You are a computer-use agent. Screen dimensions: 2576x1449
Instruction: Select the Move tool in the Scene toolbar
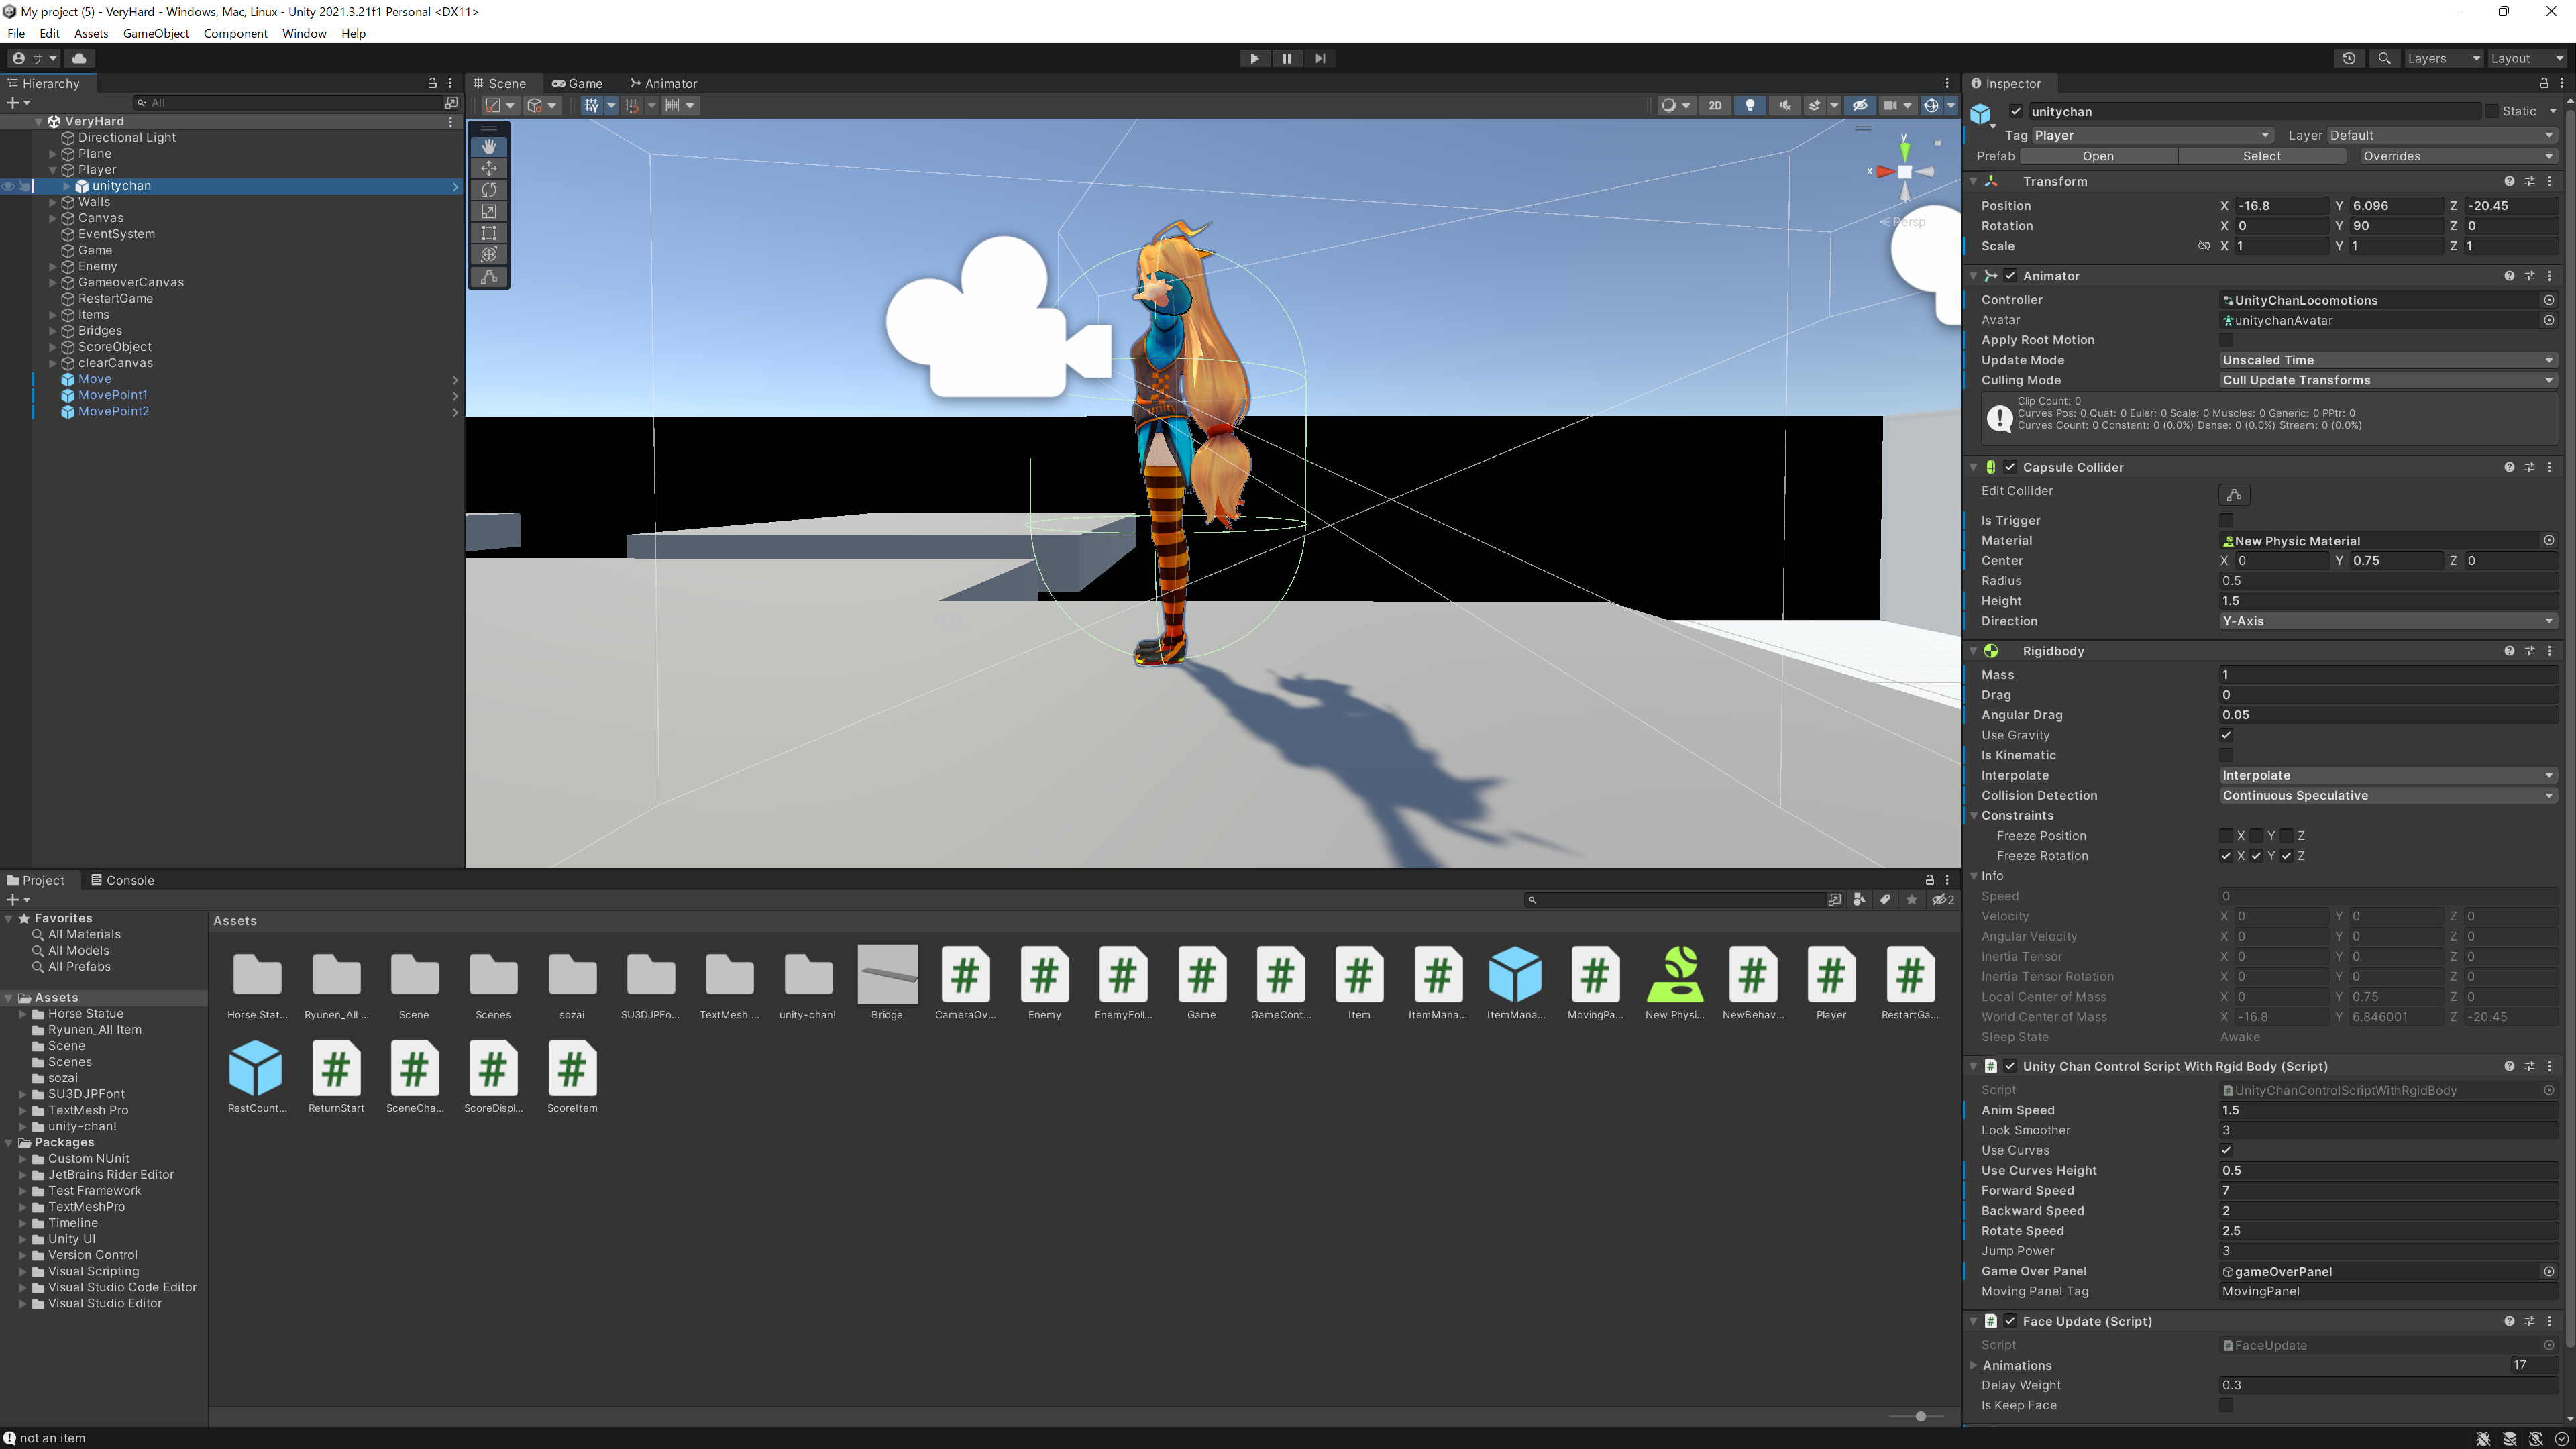pyautogui.click(x=489, y=168)
